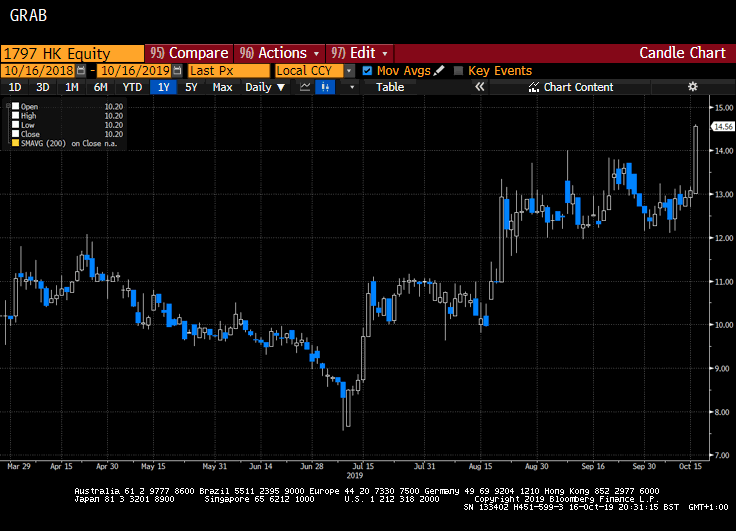Select the YTD time range tab
736x531 pixels.
click(x=132, y=87)
